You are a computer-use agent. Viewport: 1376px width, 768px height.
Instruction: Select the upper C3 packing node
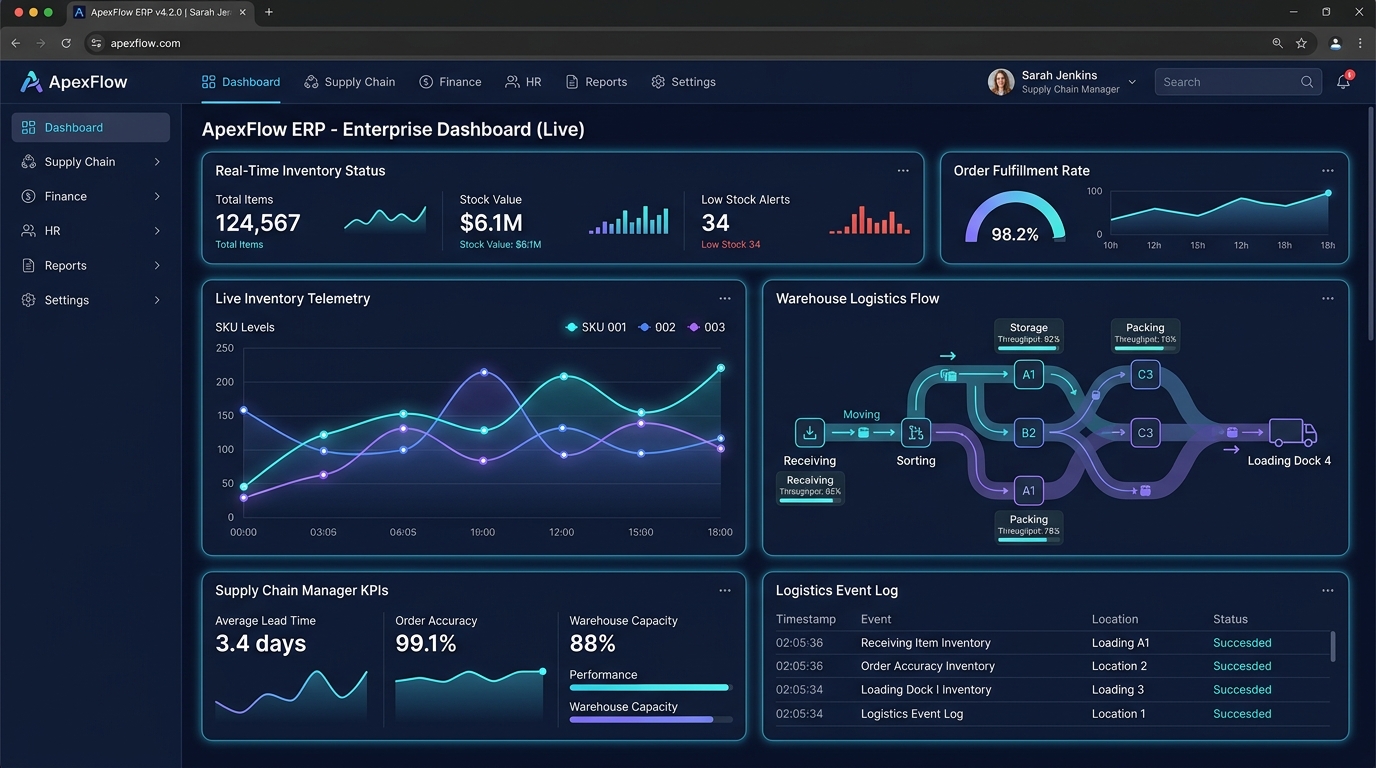(1145, 375)
